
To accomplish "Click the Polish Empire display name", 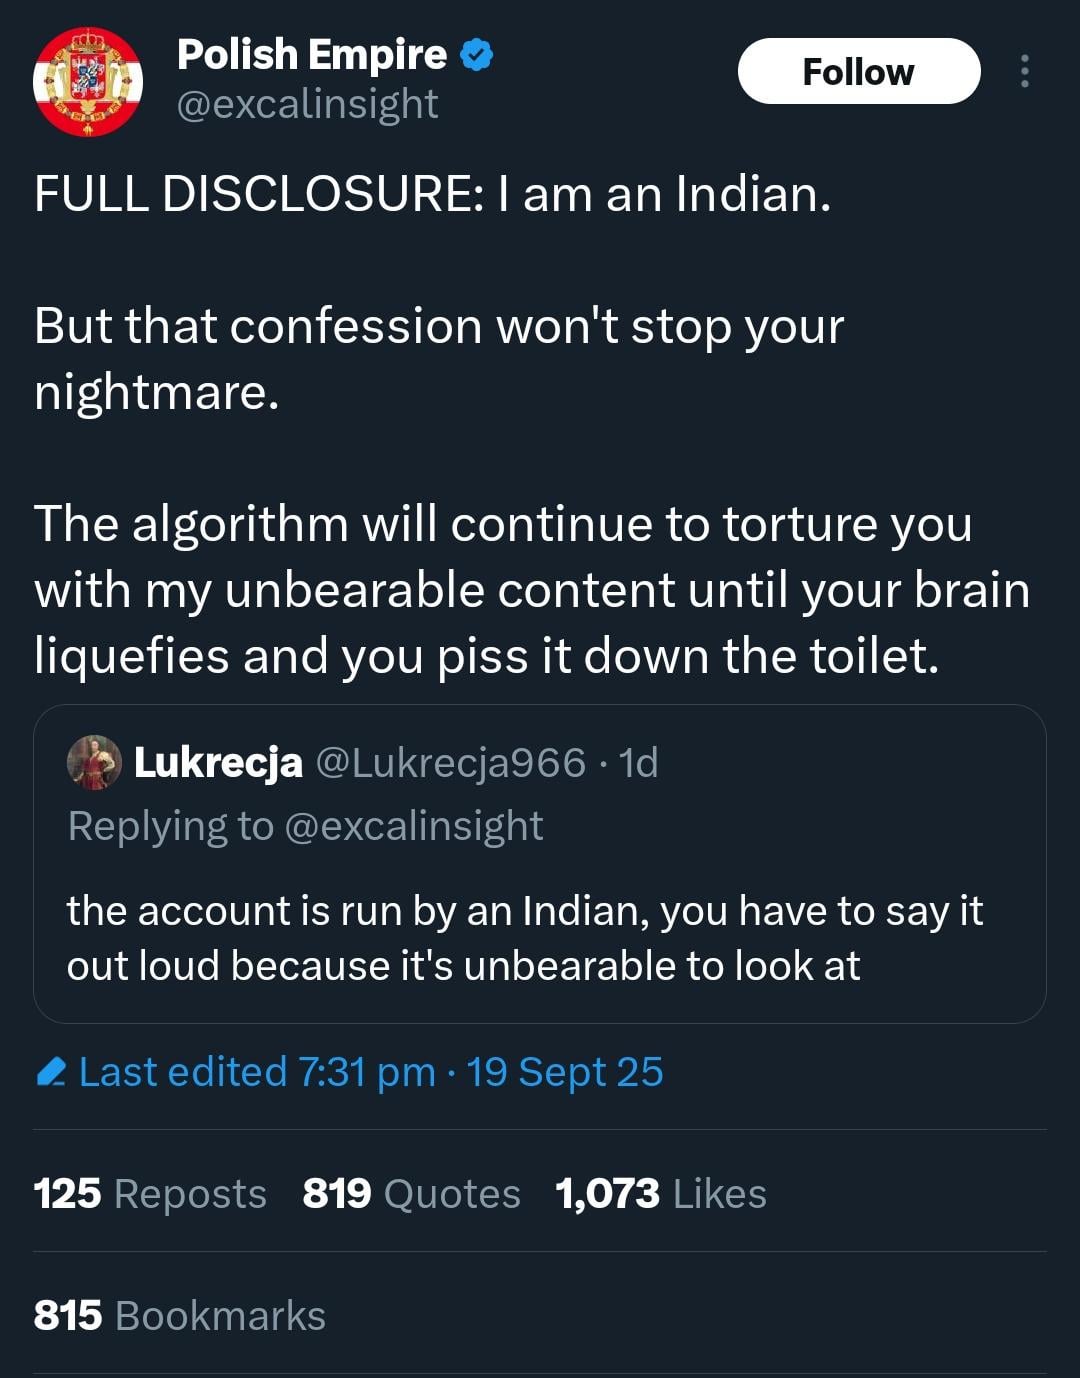I will point(311,55).
